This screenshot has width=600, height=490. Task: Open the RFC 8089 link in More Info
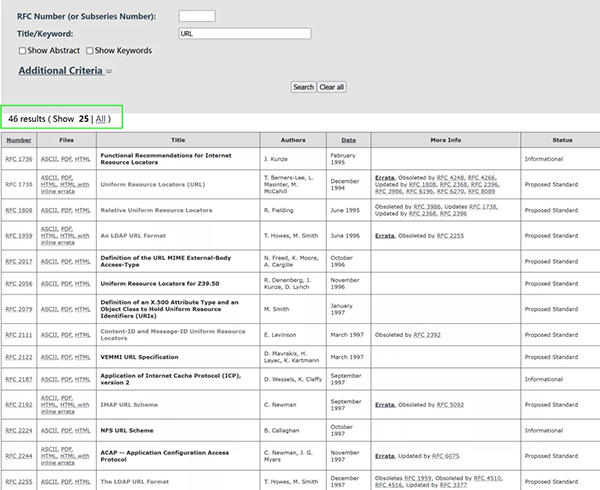(x=481, y=191)
